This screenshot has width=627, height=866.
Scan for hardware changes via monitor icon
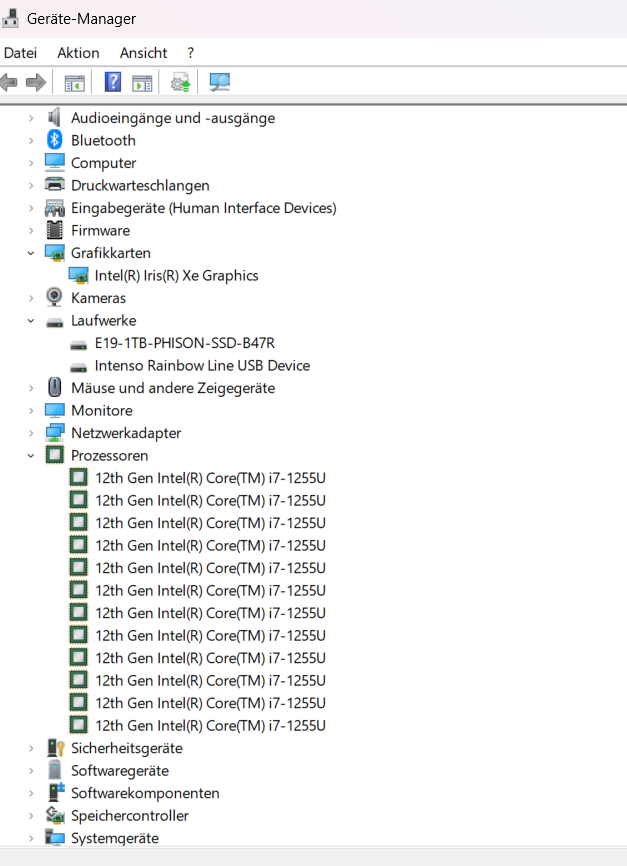click(219, 83)
